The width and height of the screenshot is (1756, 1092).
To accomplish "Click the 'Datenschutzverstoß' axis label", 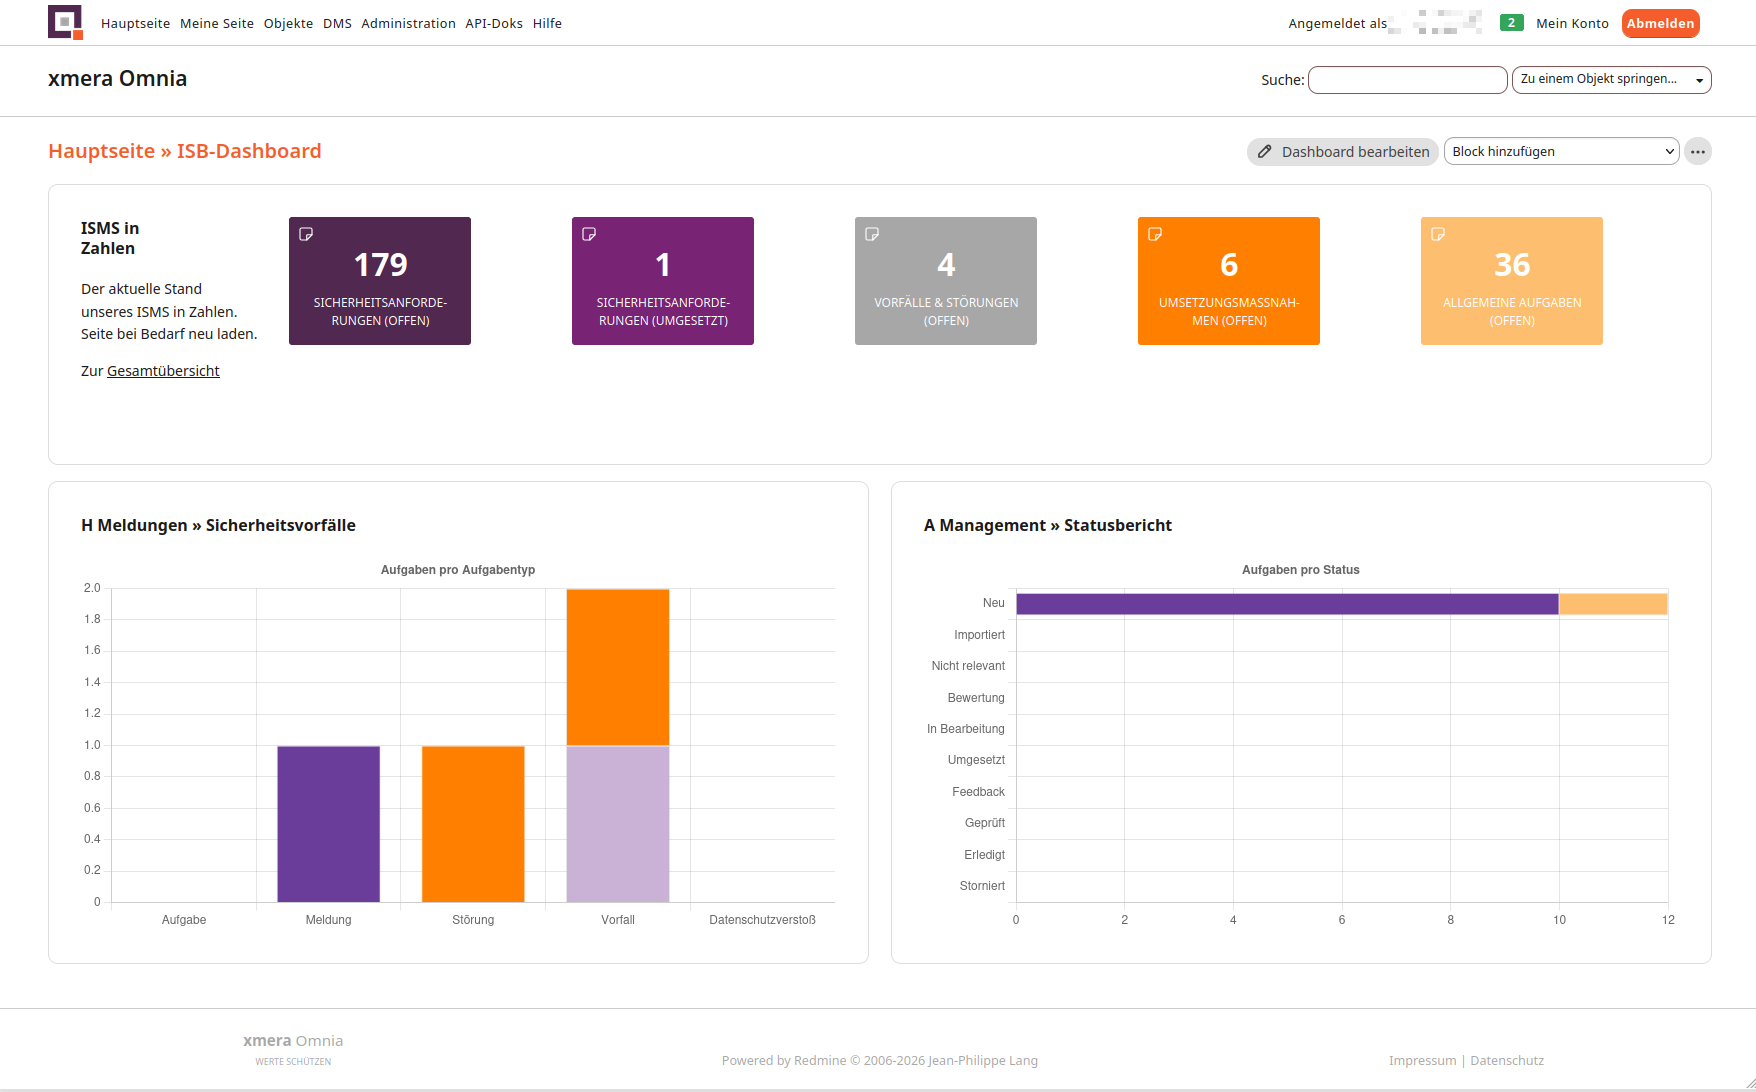I will click(x=762, y=920).
